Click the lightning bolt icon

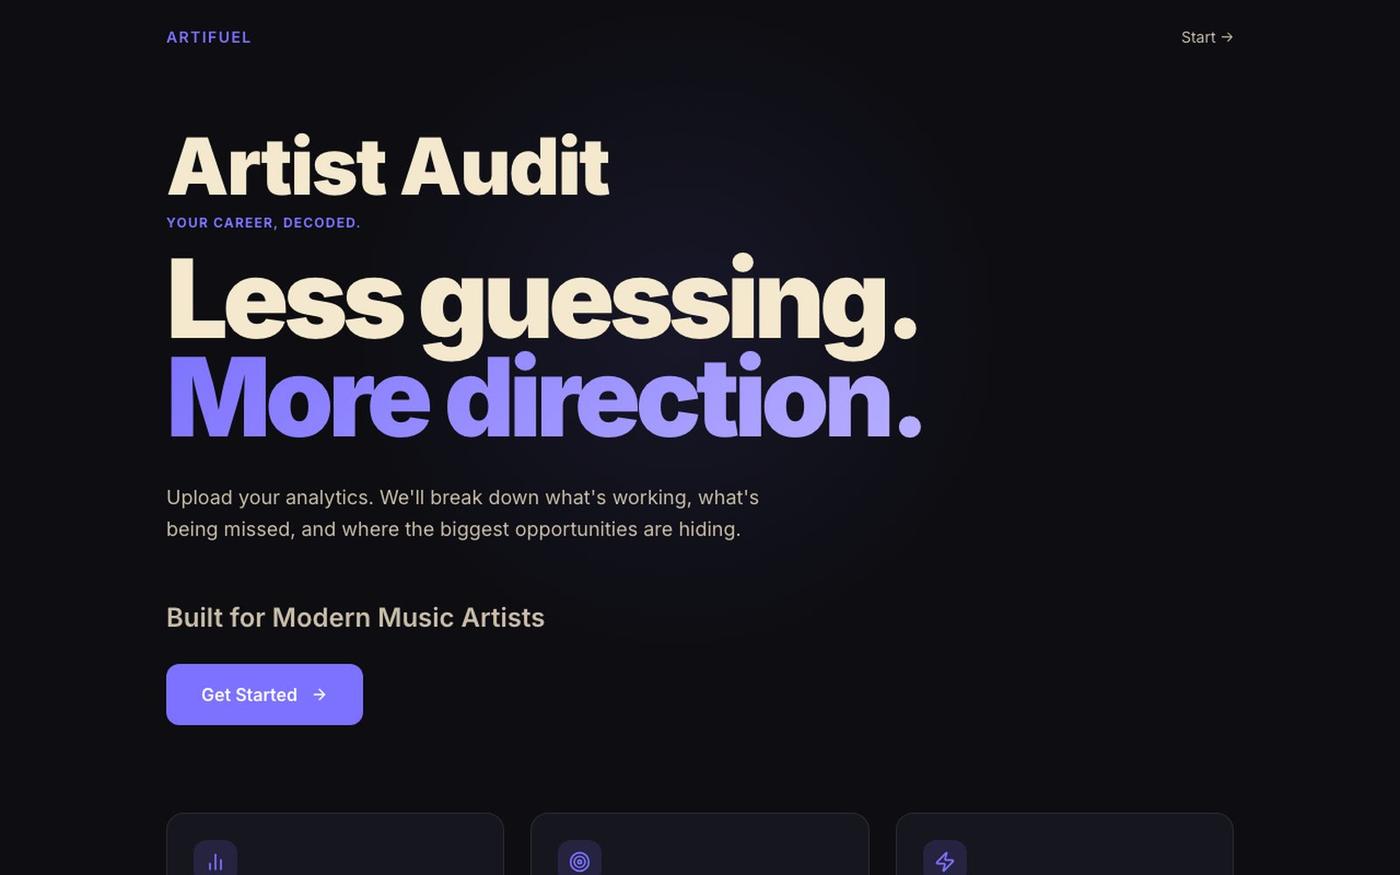944,861
